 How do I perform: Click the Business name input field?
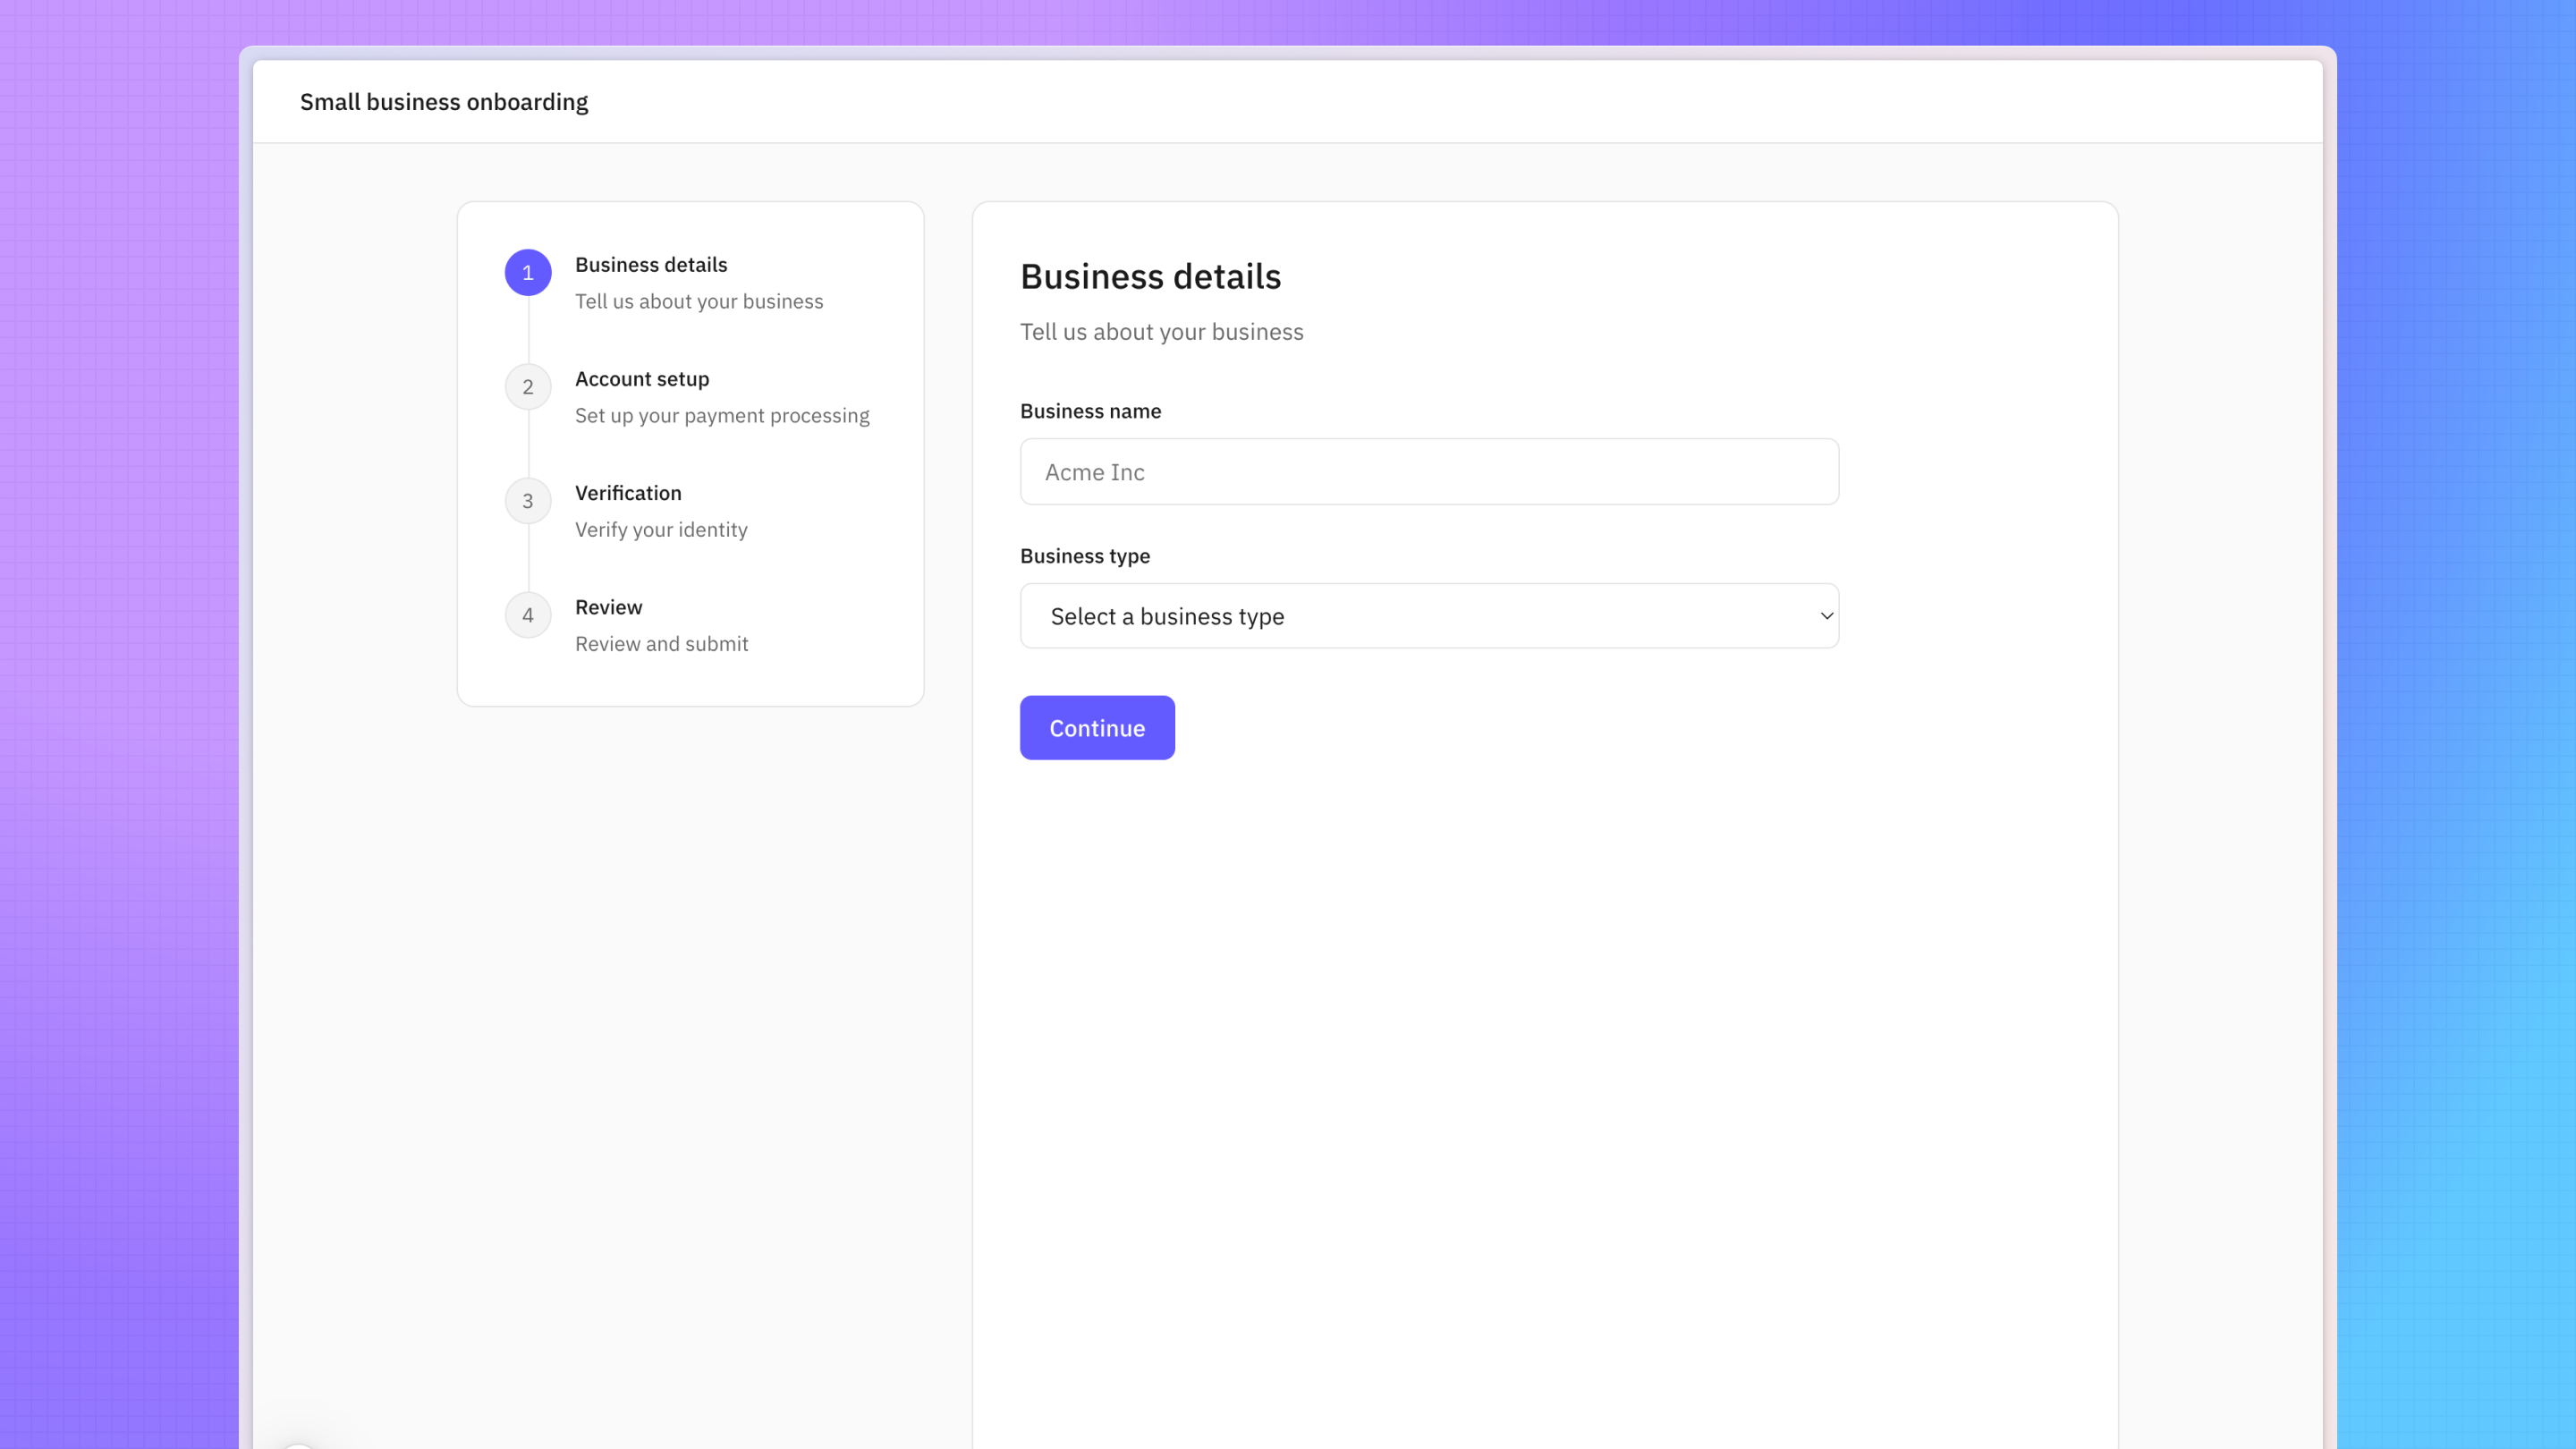pos(1428,472)
